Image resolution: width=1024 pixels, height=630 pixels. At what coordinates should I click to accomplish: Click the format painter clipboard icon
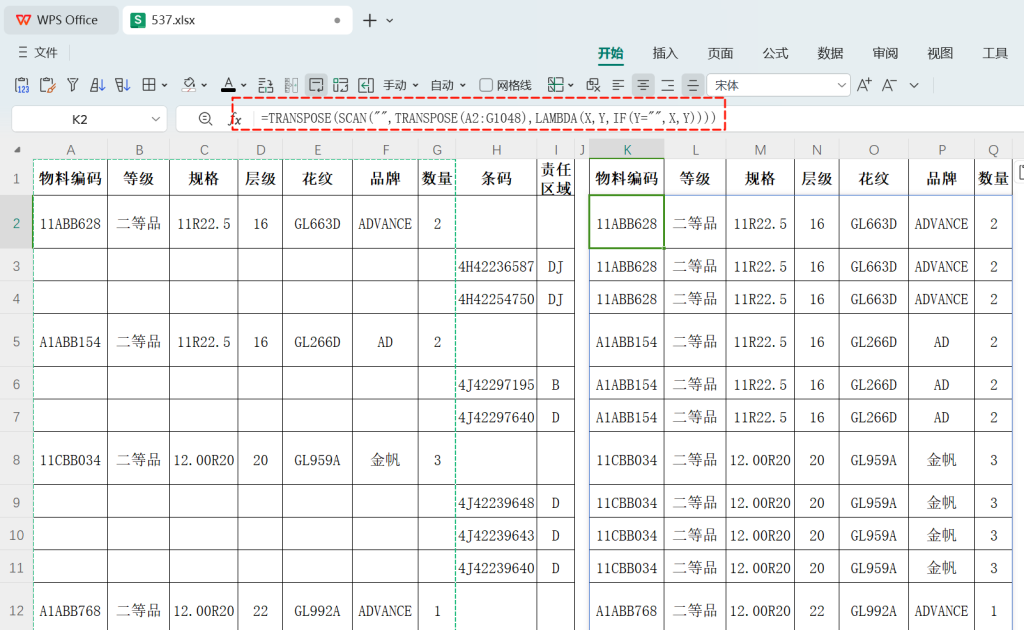coord(47,85)
